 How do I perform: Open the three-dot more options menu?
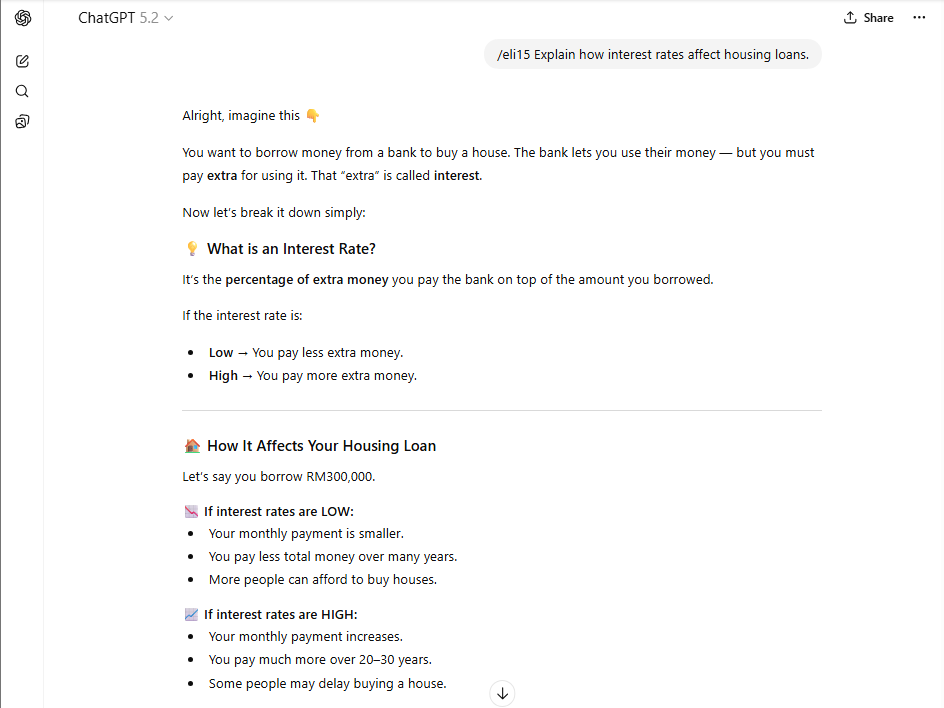coord(919,18)
